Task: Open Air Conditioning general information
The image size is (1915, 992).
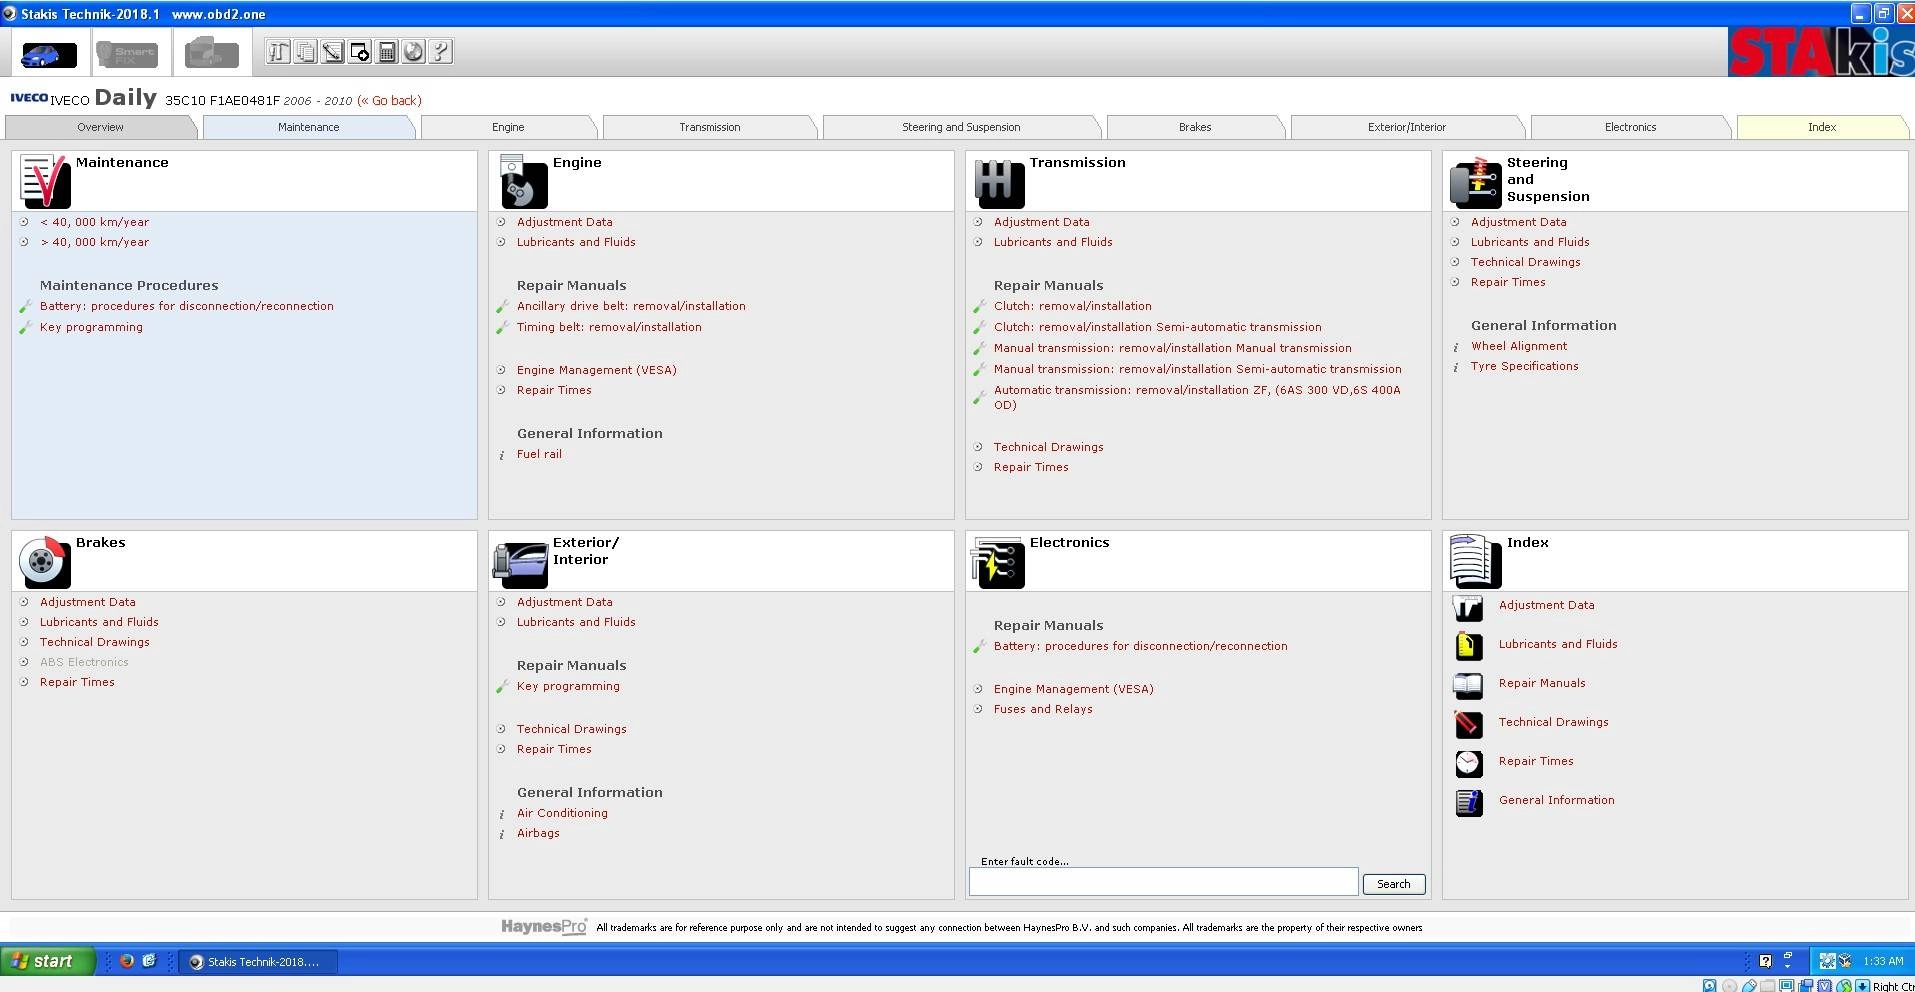Action: point(562,813)
